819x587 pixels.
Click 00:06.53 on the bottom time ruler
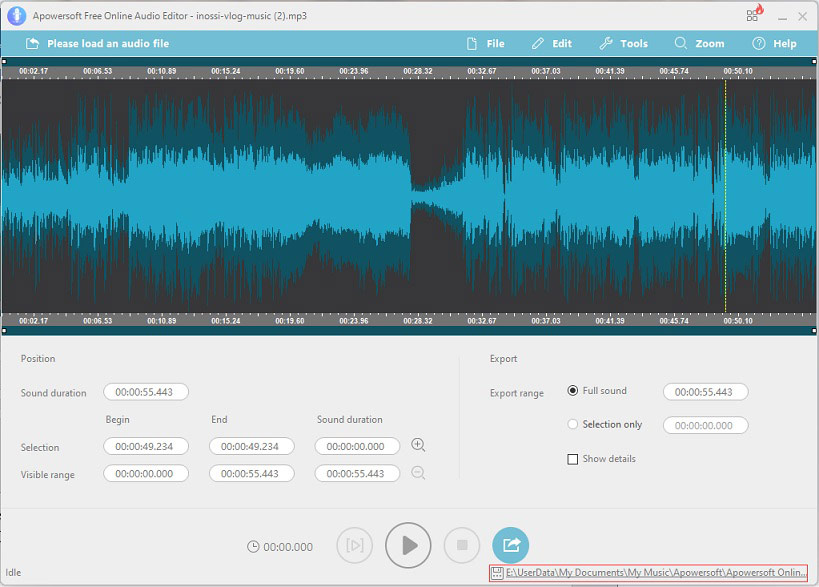(98, 321)
